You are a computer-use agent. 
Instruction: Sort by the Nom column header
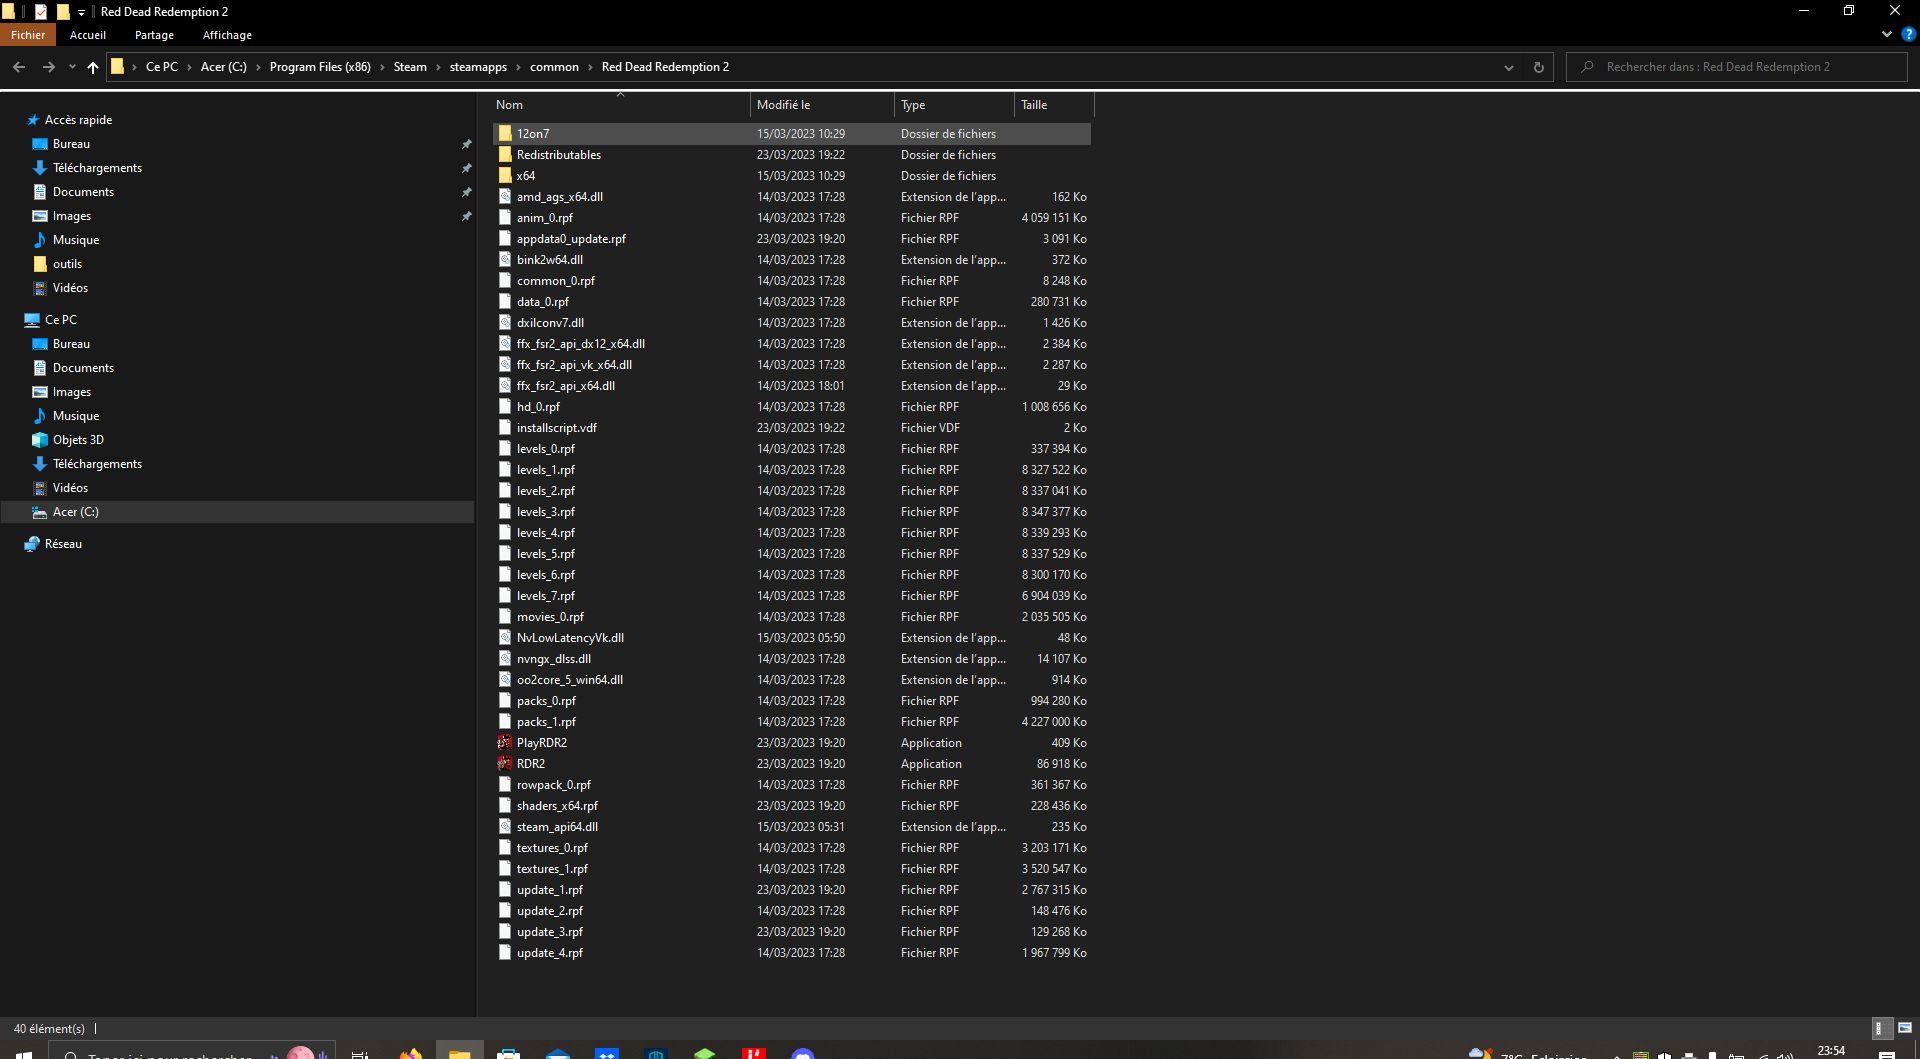click(x=620, y=105)
